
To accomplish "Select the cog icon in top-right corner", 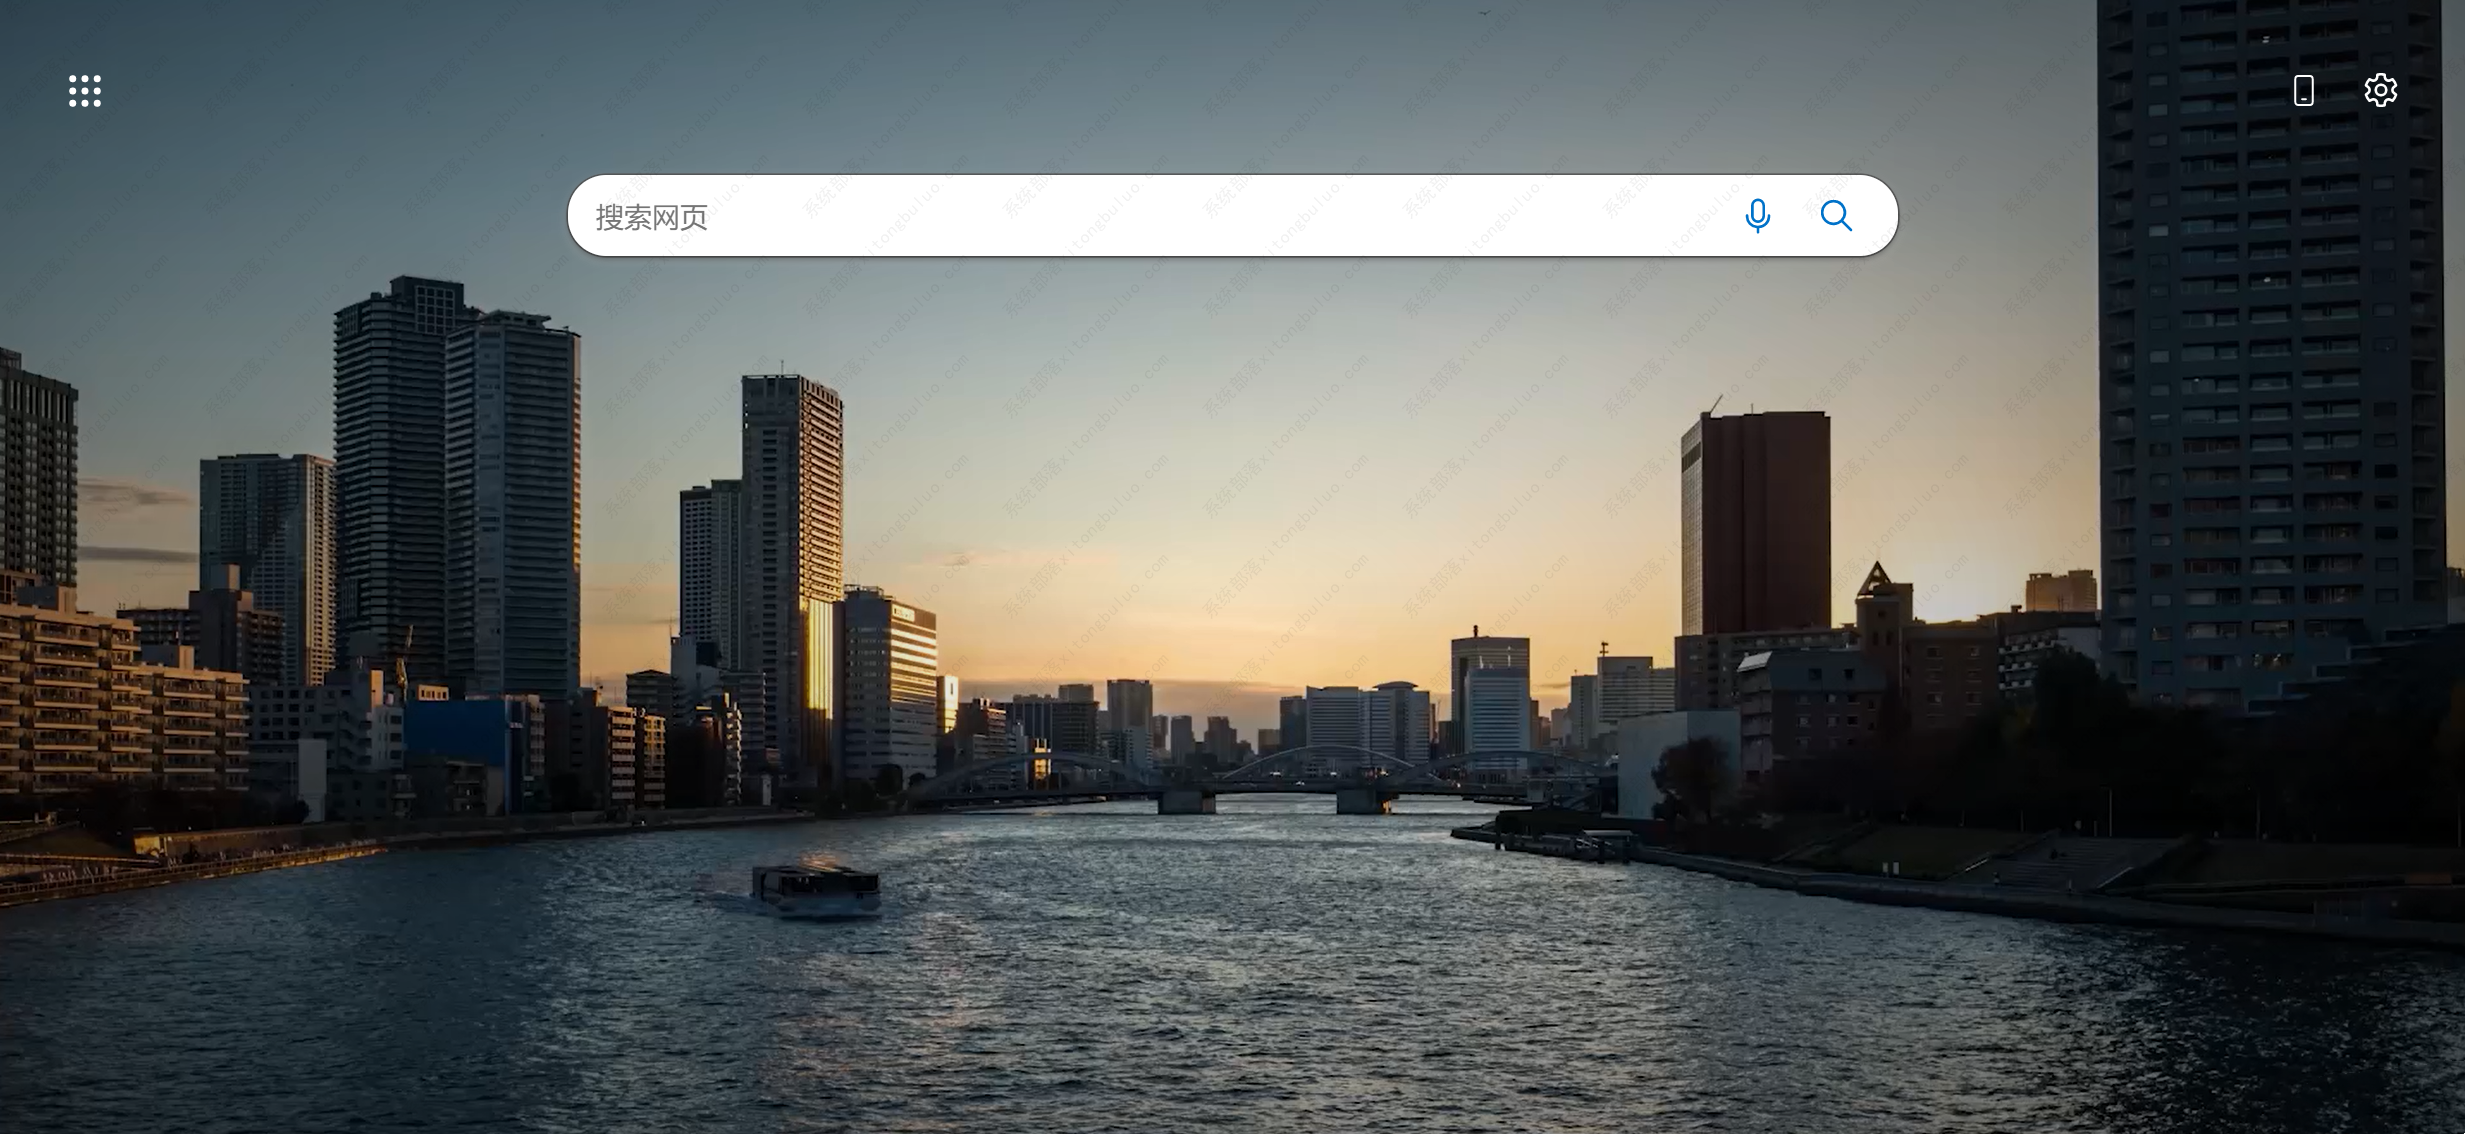I will click(2380, 91).
